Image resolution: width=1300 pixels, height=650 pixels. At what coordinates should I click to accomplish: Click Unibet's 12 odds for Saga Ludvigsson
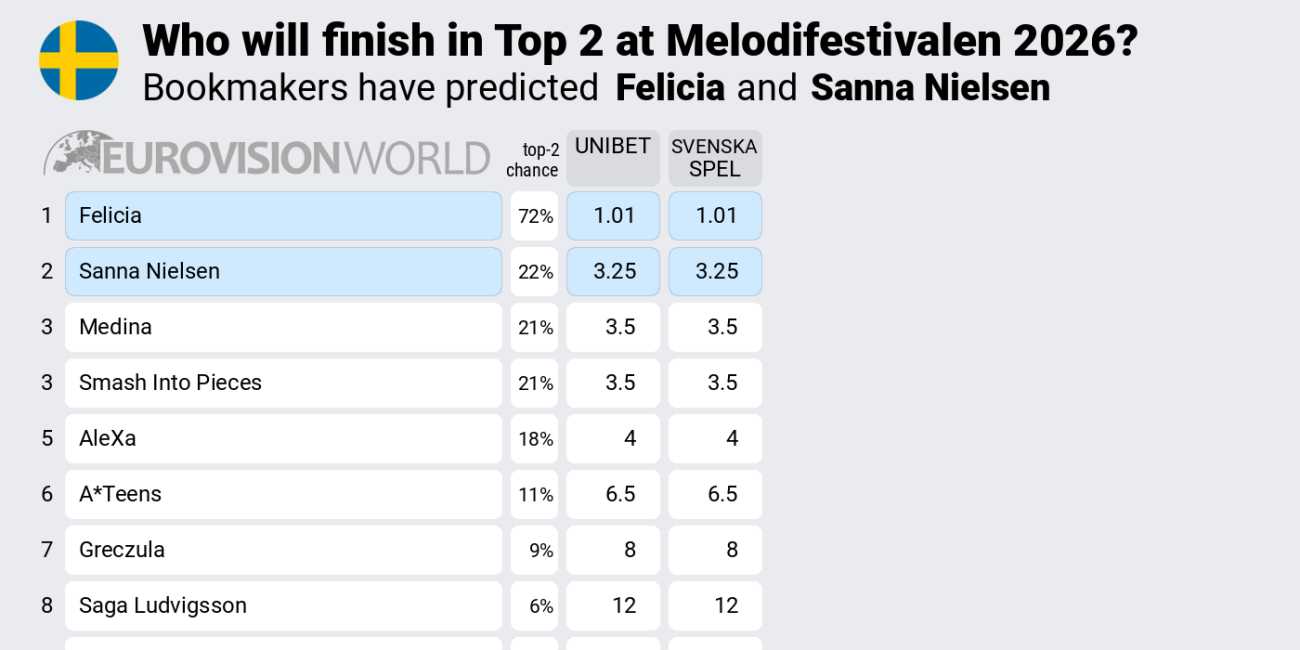click(x=613, y=606)
